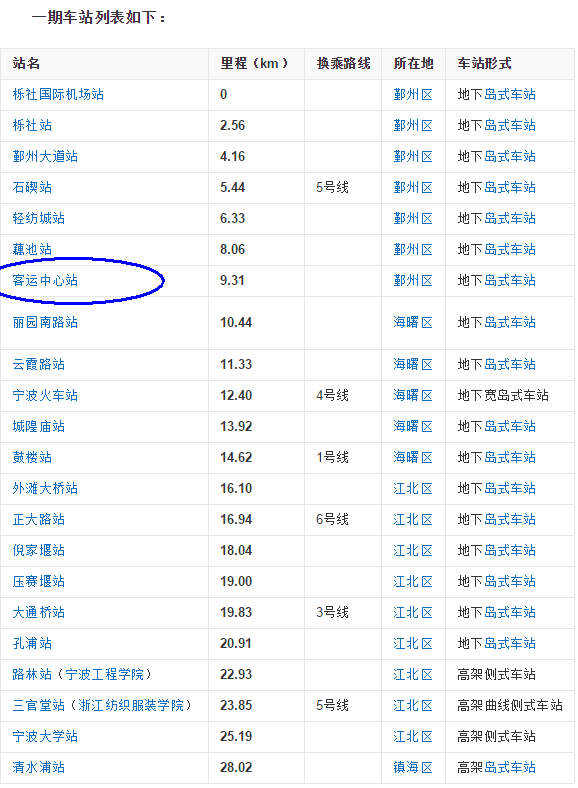Open 鄞州区 link in 石碶站 row
Screen dimensions: 578x788
coord(413,187)
